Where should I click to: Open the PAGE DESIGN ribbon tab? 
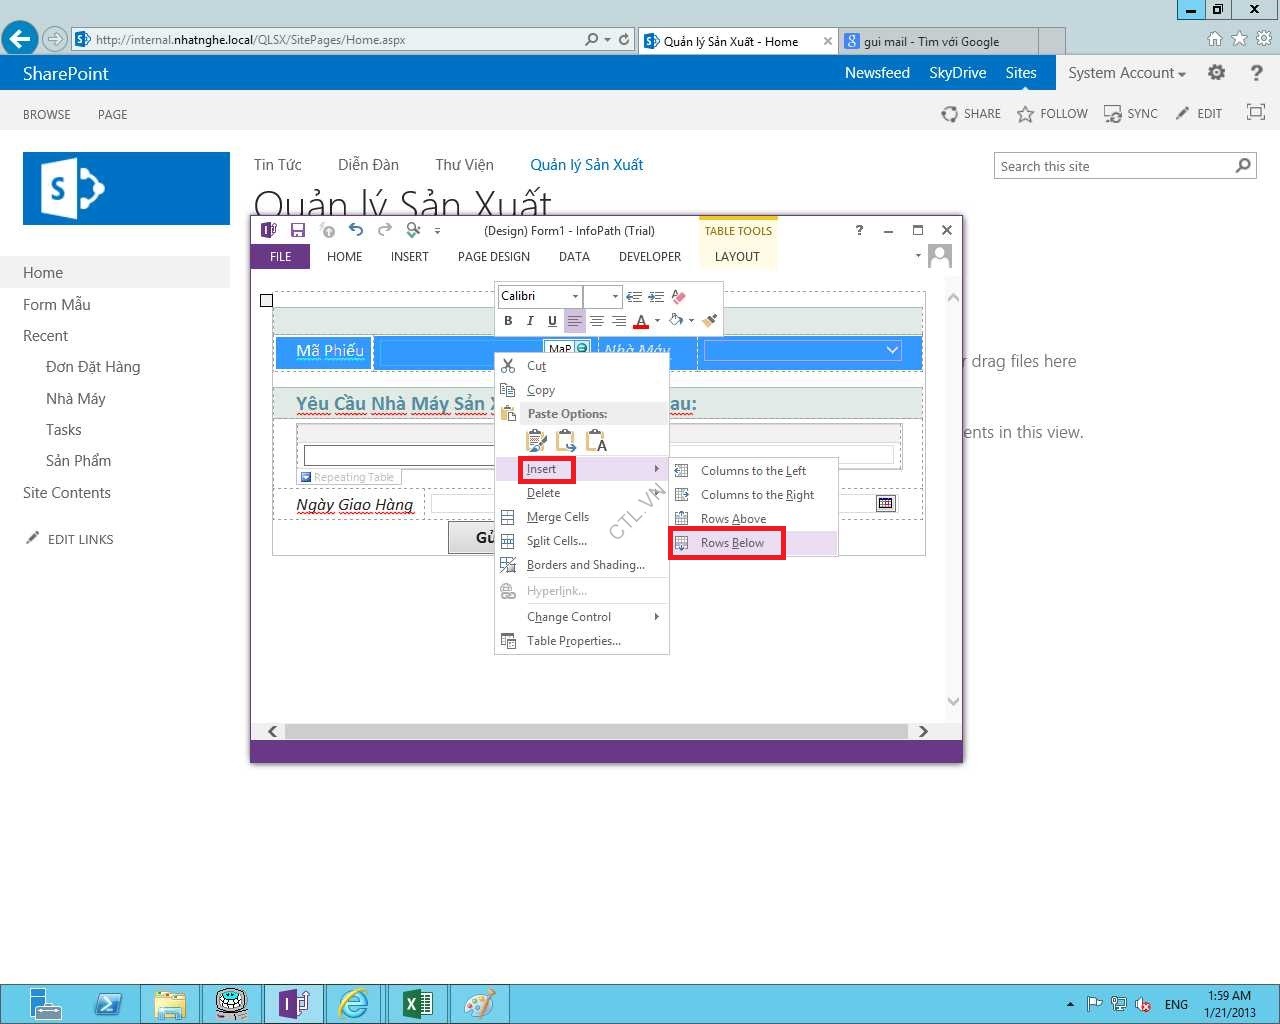click(494, 257)
